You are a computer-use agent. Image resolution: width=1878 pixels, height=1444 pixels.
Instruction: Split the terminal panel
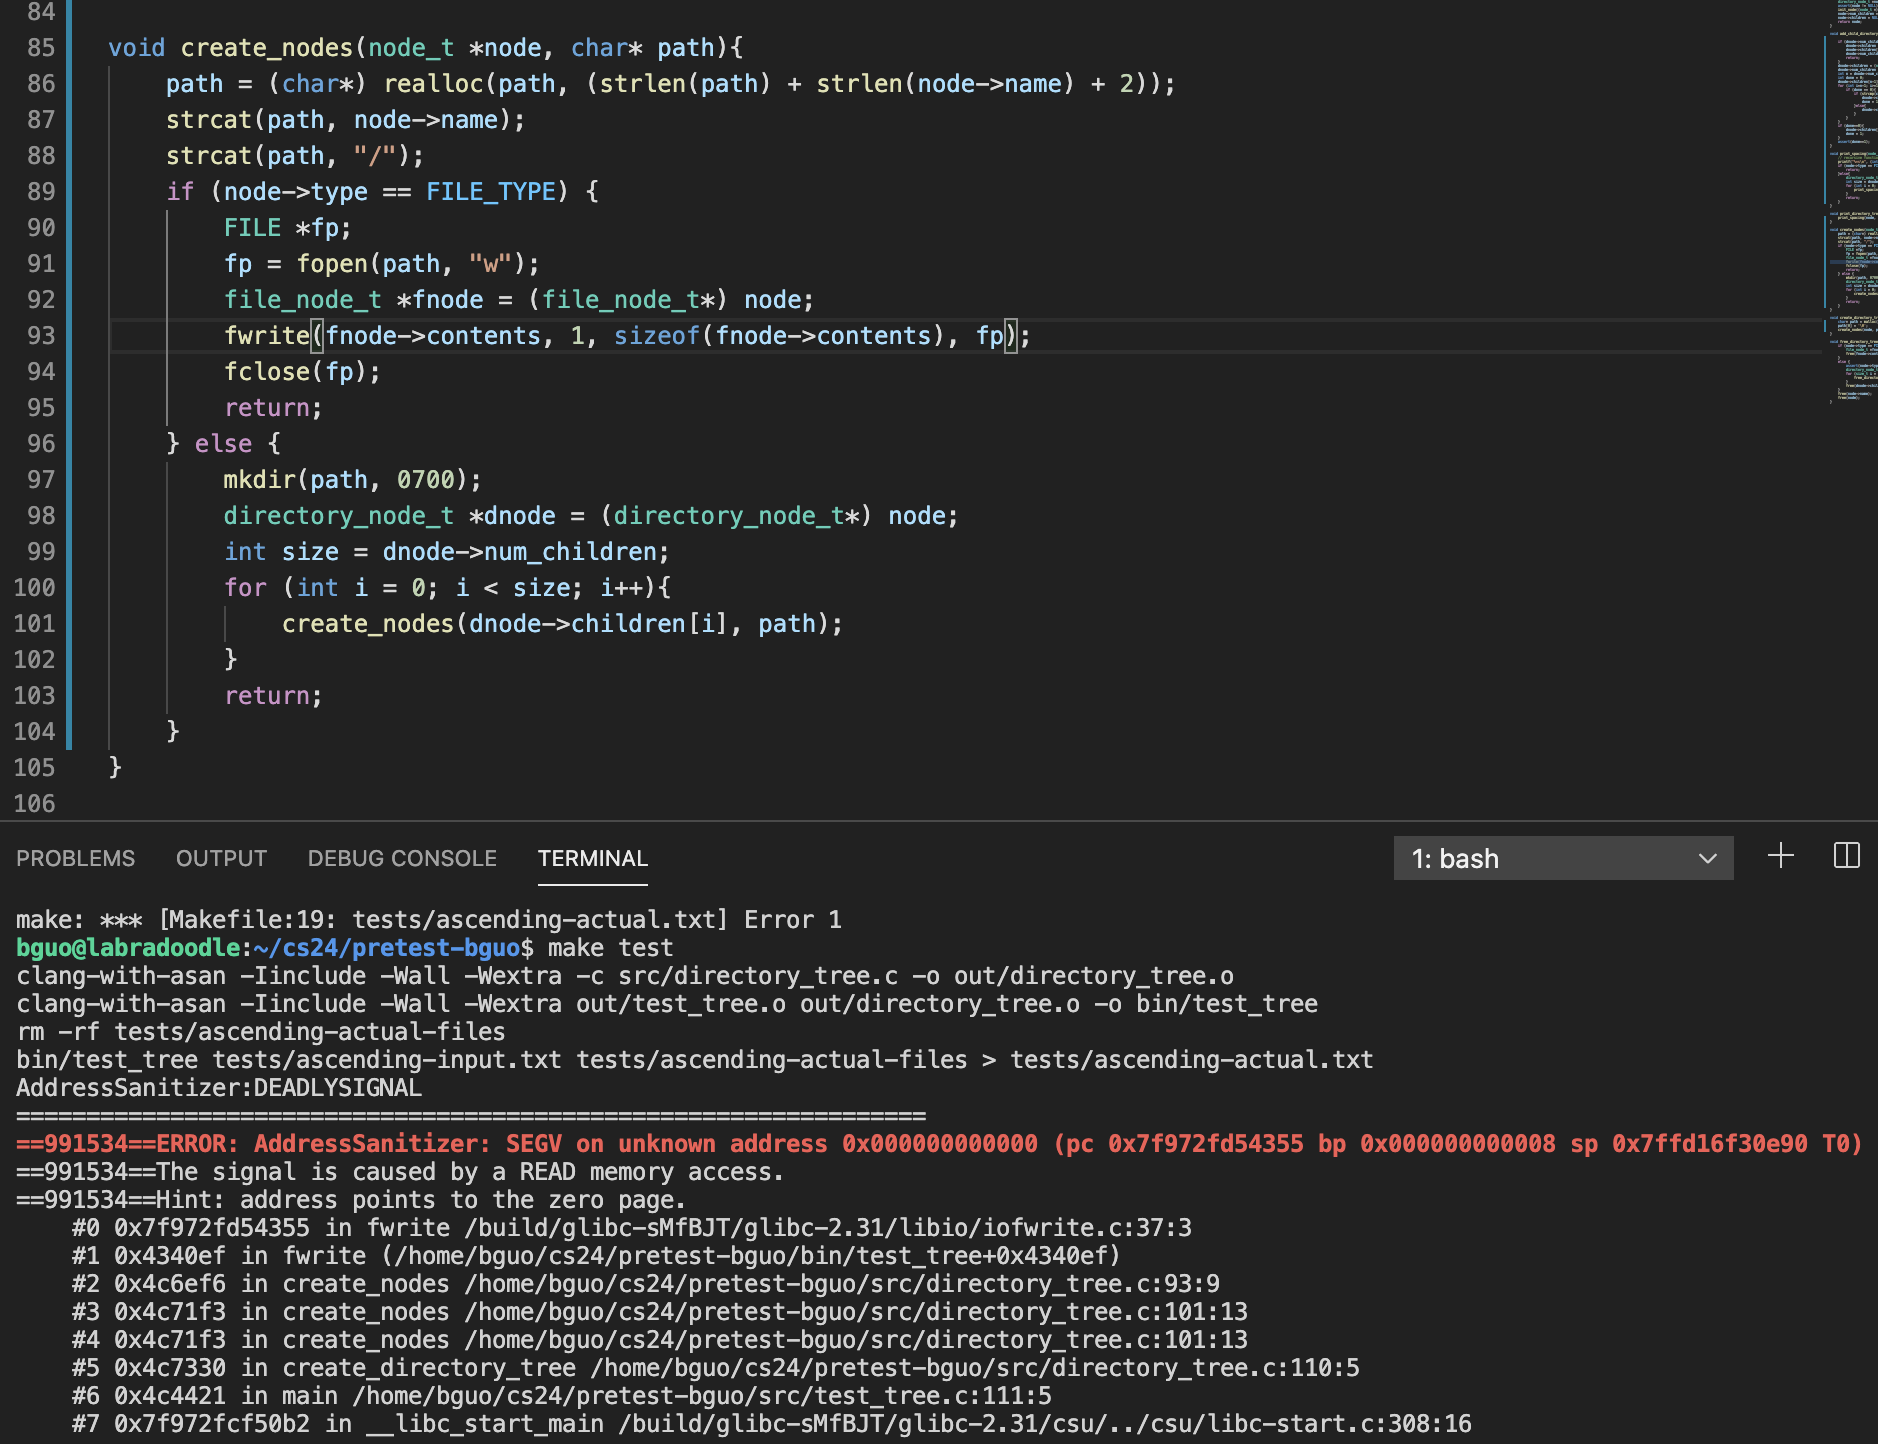point(1846,856)
